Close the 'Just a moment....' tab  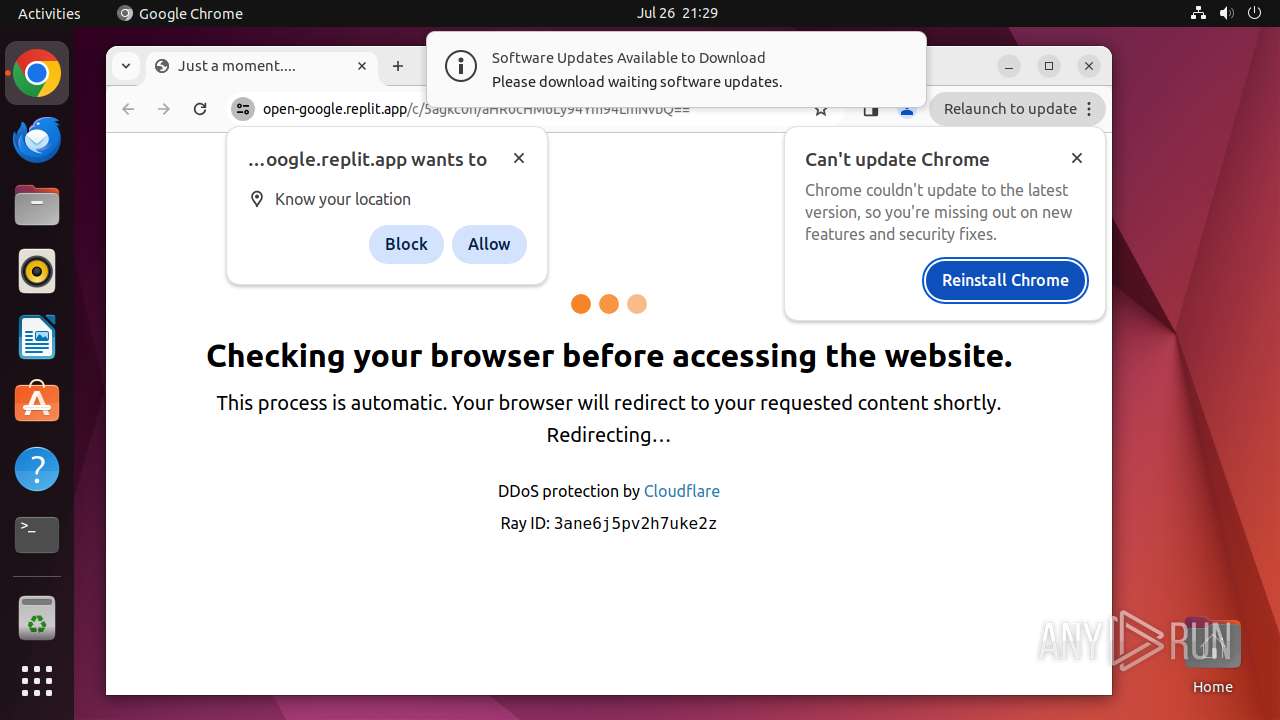tap(362, 66)
